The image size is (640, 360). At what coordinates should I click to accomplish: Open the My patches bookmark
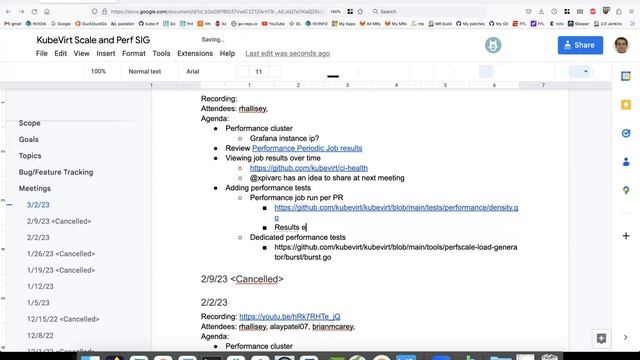tap(470, 24)
